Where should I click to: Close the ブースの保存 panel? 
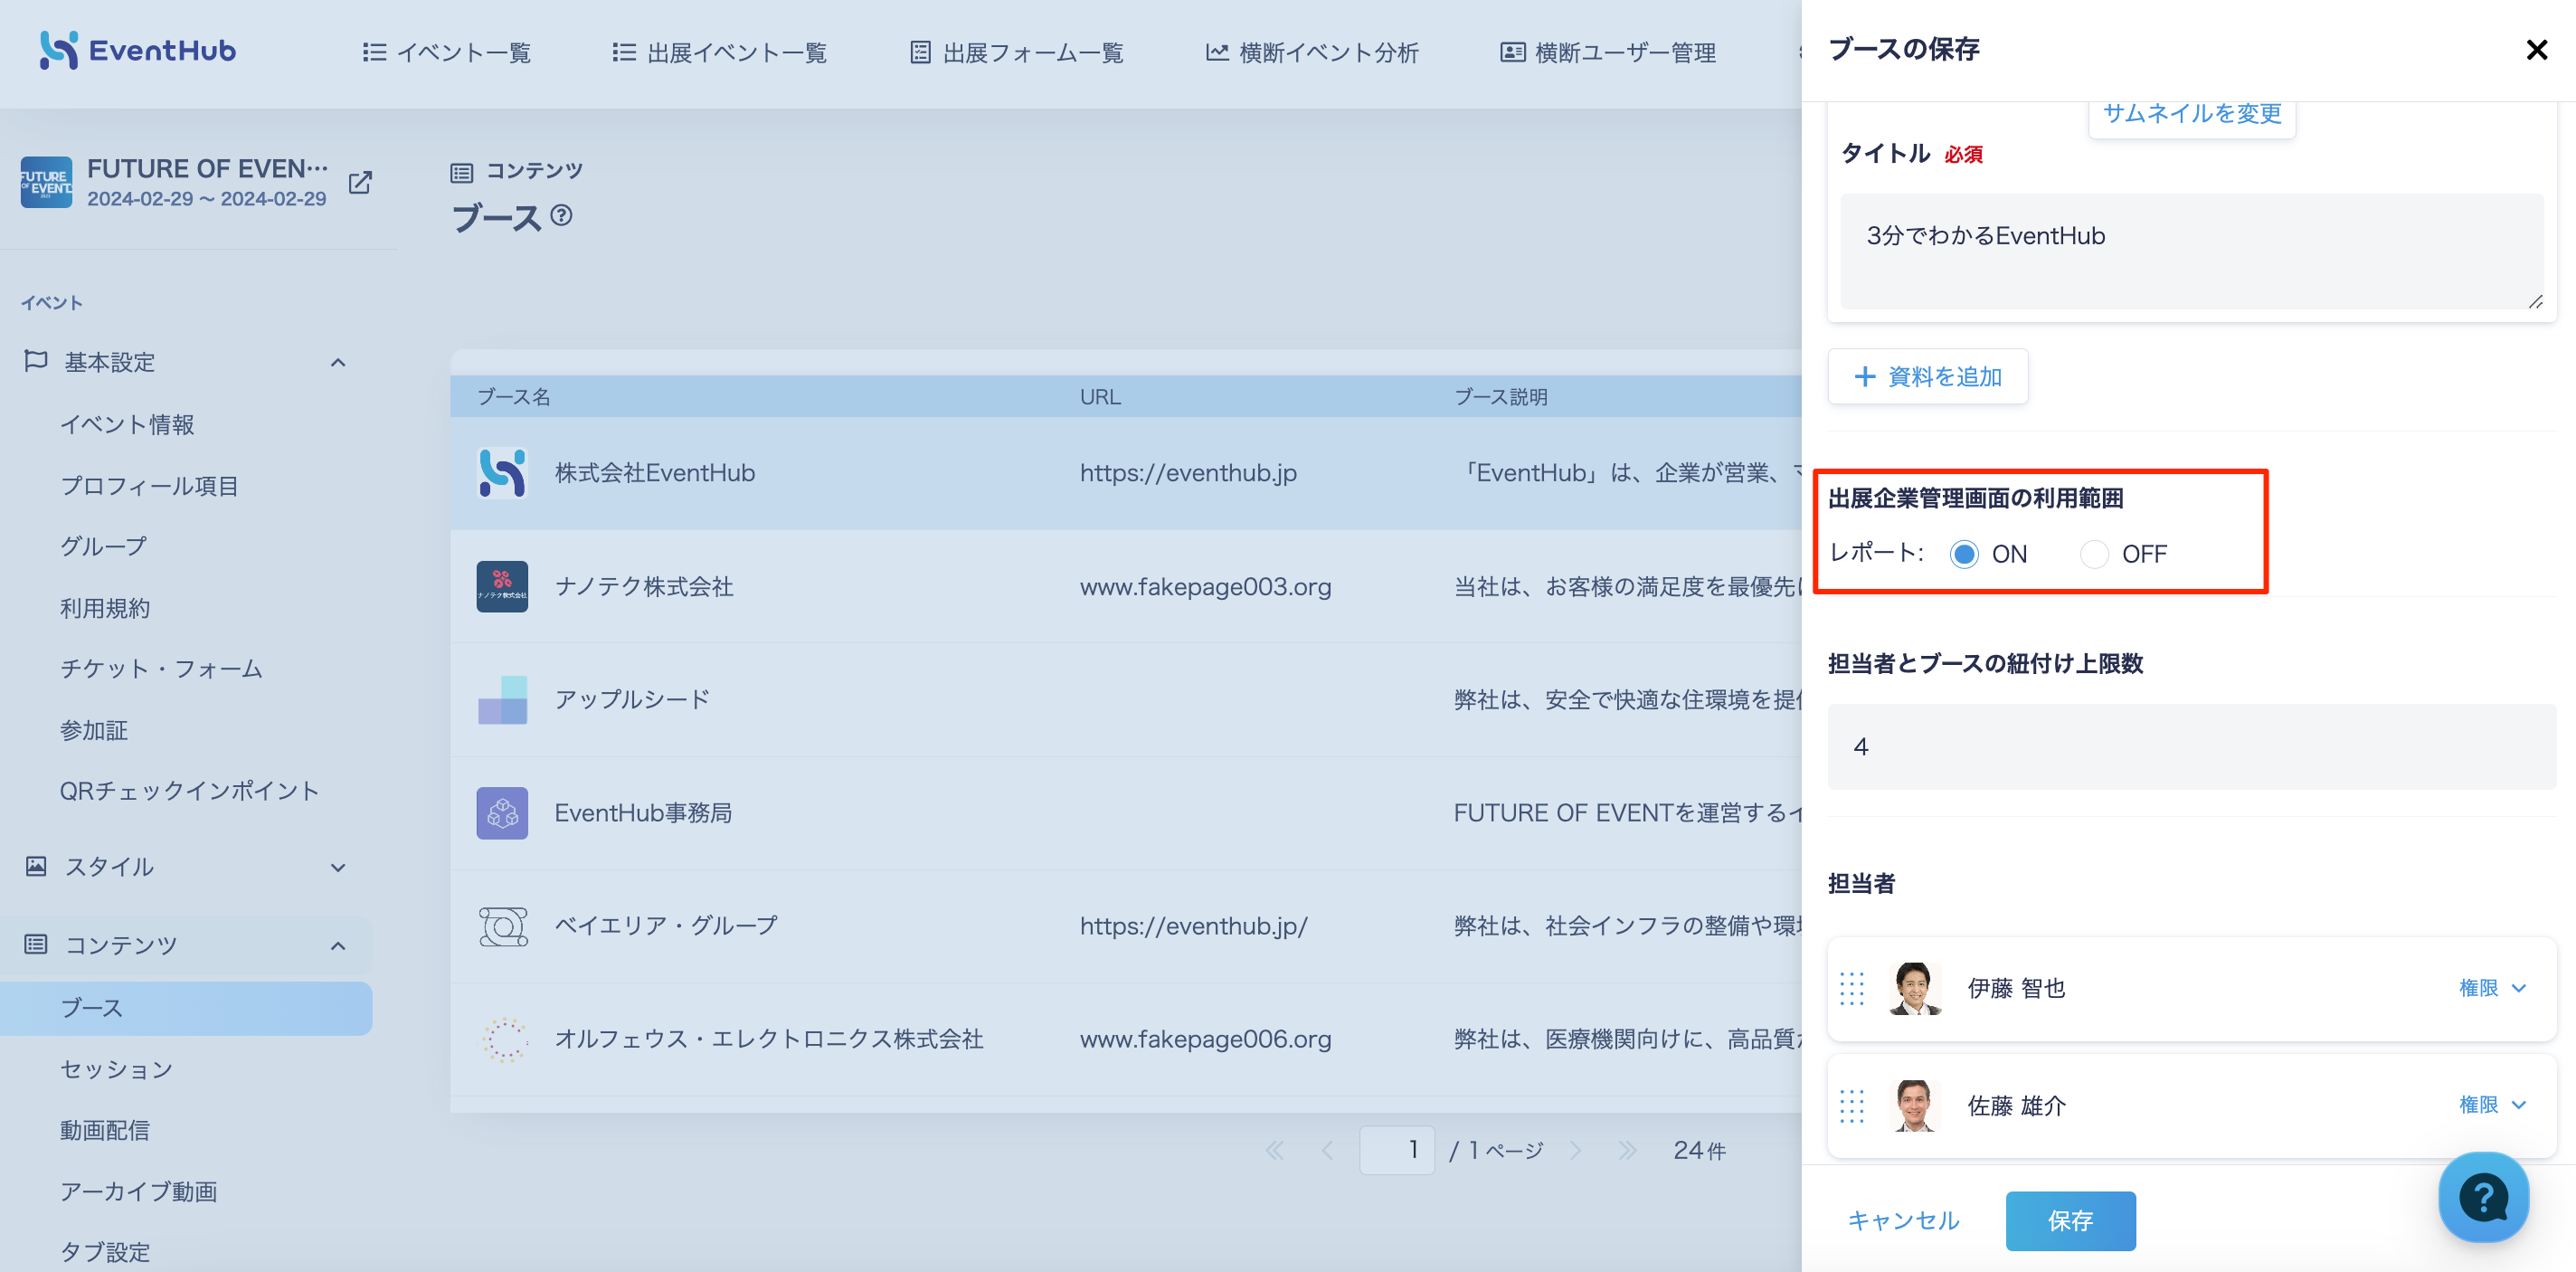pyautogui.click(x=2536, y=50)
